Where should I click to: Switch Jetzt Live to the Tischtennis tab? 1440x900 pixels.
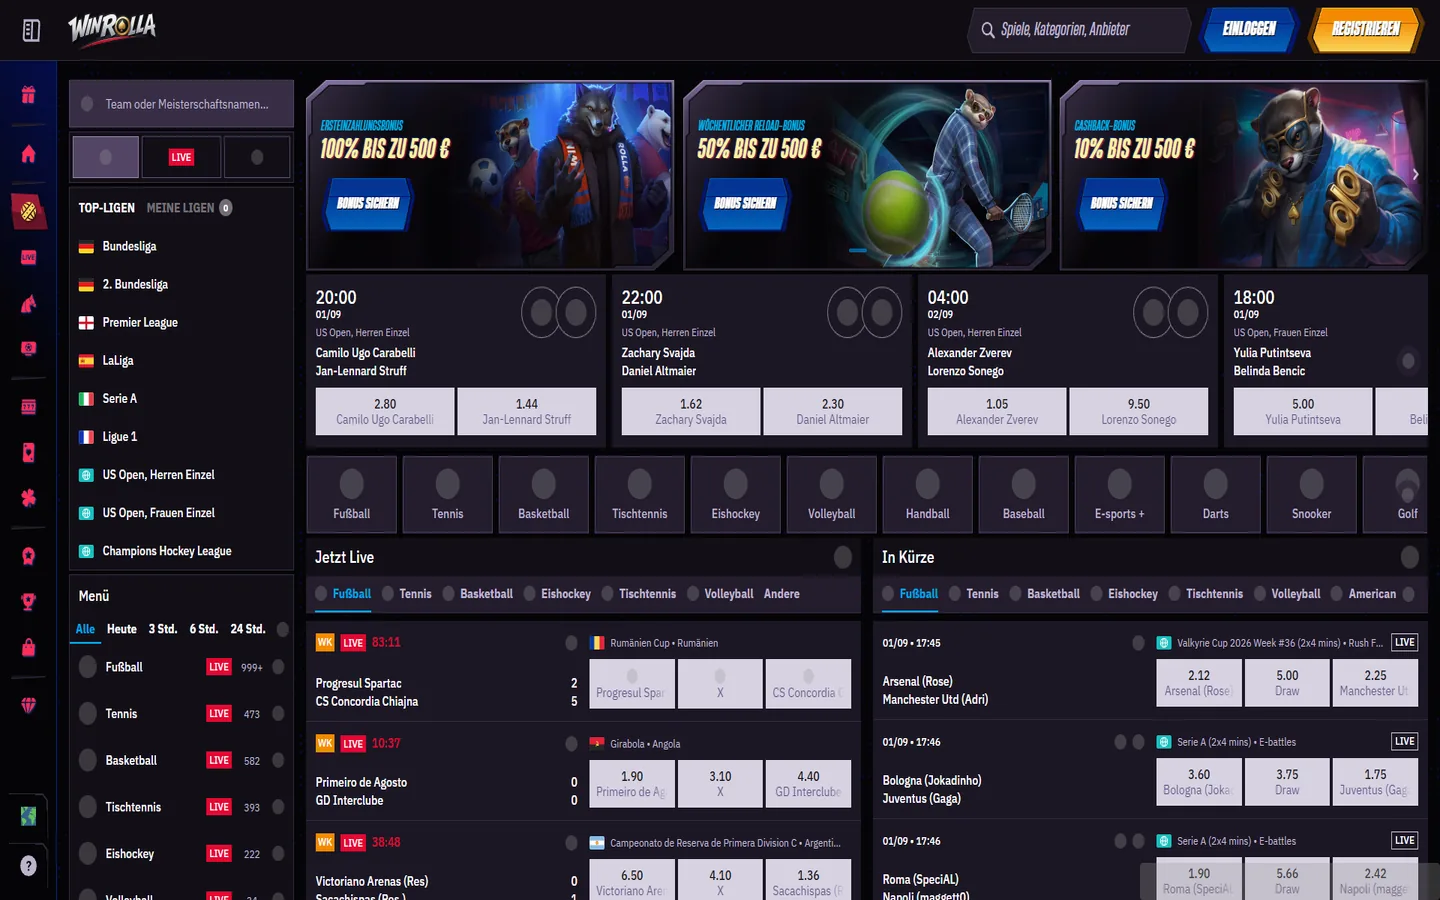[638, 594]
